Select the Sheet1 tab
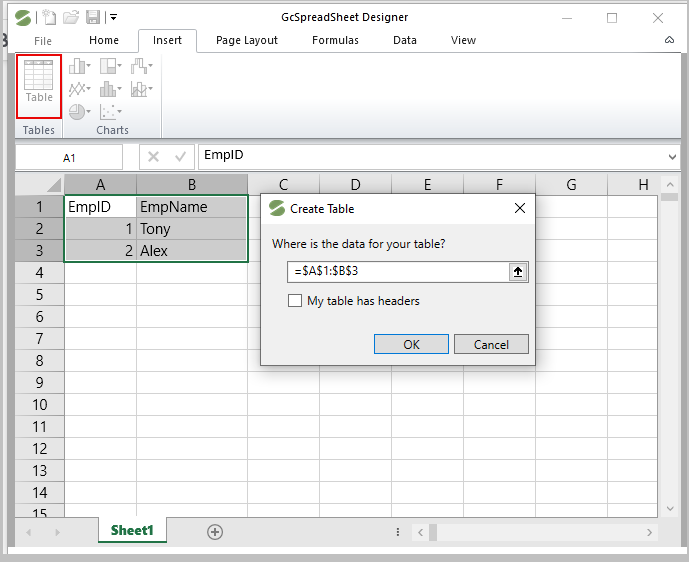The width and height of the screenshot is (689, 562). (132, 530)
